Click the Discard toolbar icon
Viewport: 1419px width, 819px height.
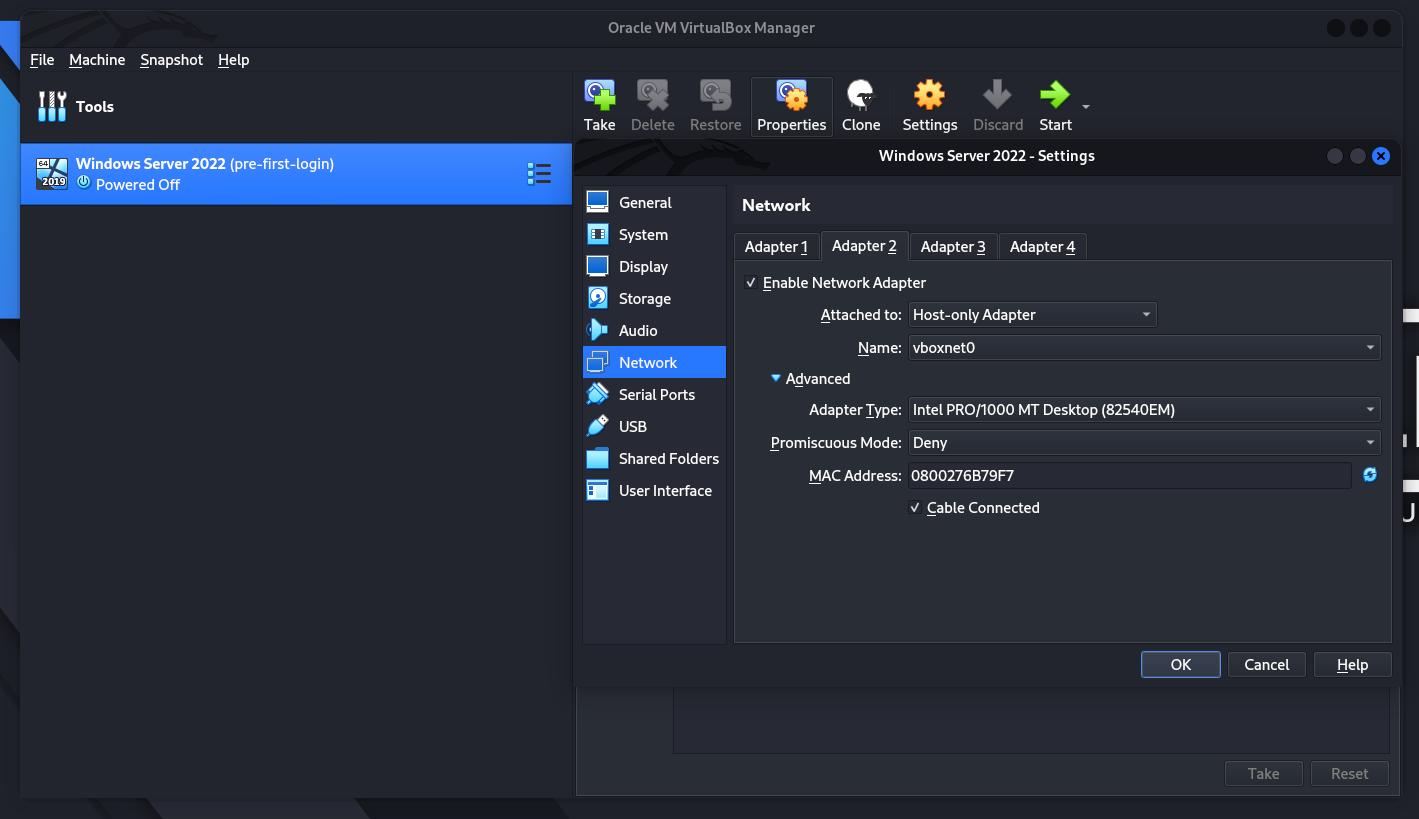[997, 95]
